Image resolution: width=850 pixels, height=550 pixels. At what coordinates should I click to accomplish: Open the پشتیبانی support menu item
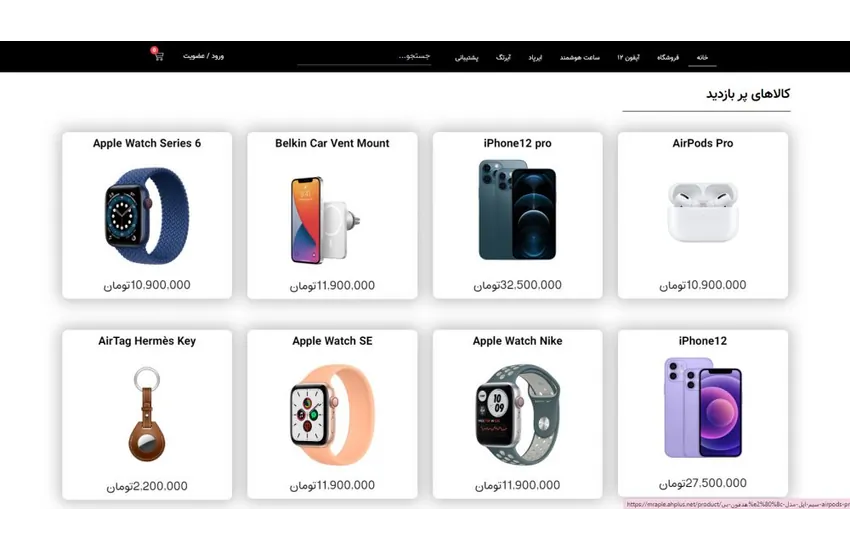[x=467, y=57]
